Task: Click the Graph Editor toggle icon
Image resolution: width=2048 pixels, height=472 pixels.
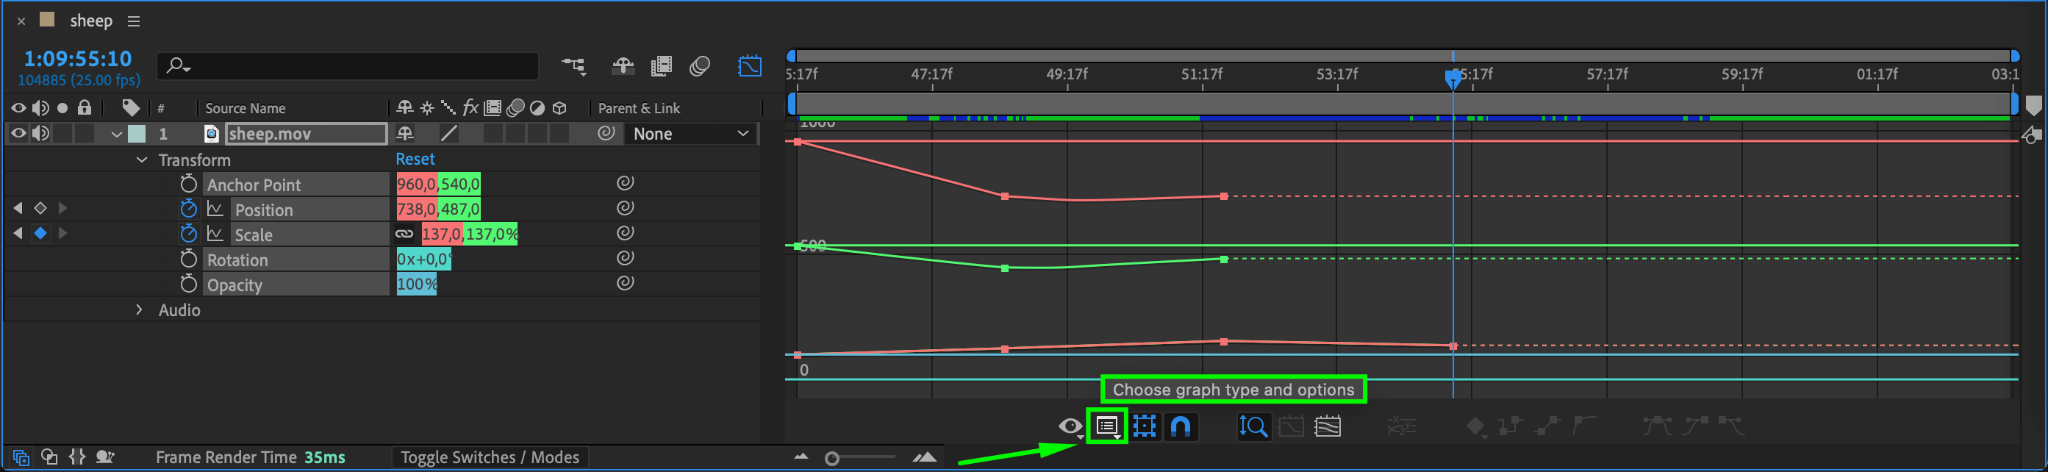Action: [749, 67]
